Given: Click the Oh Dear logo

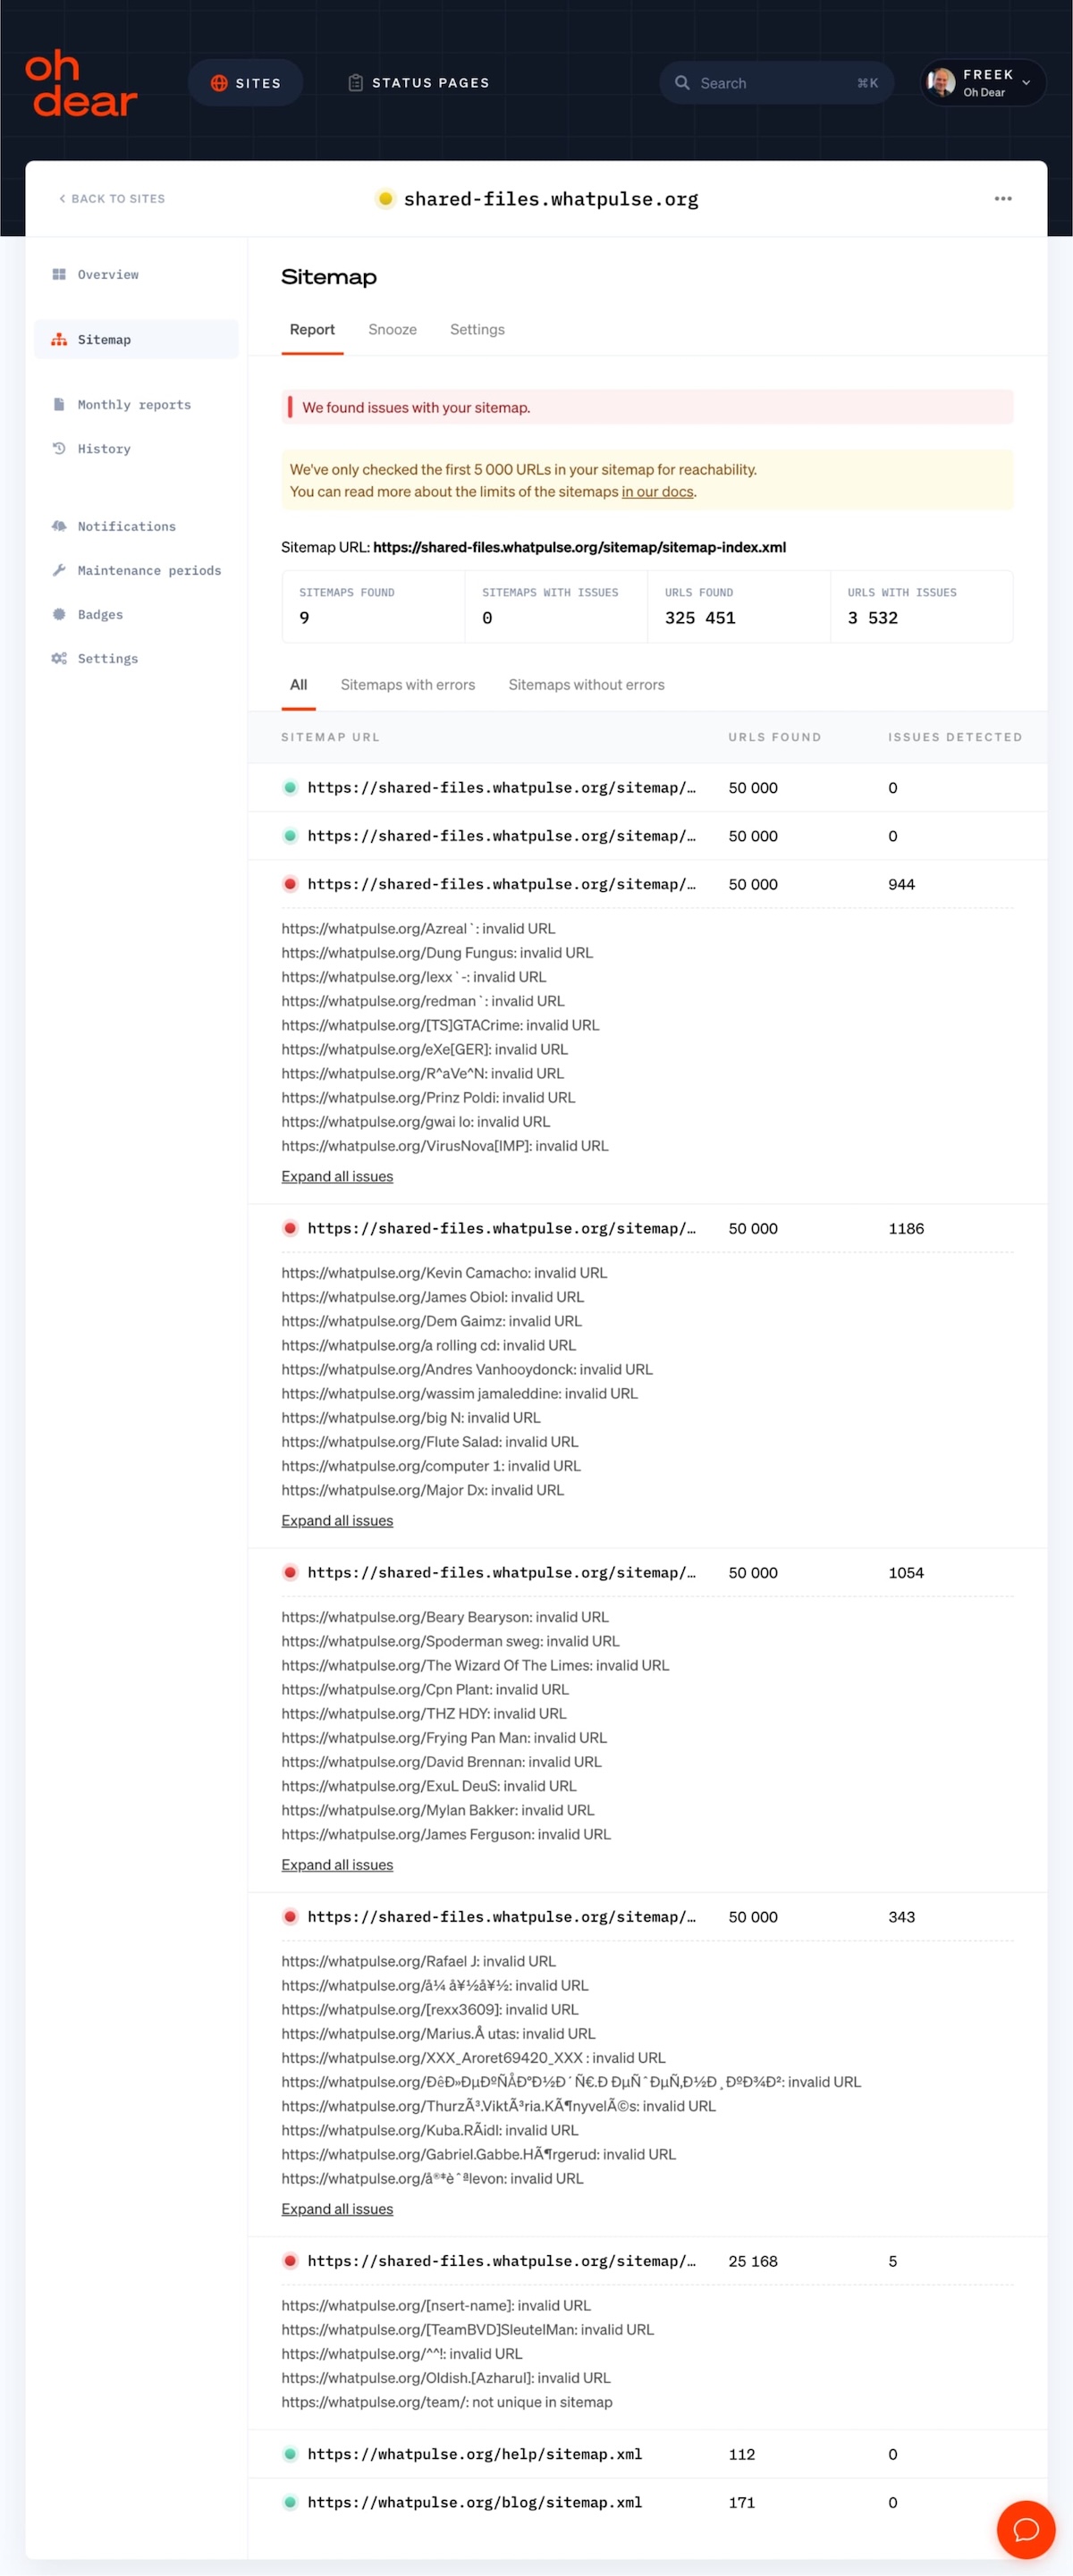Looking at the screenshot, I should click(x=80, y=84).
